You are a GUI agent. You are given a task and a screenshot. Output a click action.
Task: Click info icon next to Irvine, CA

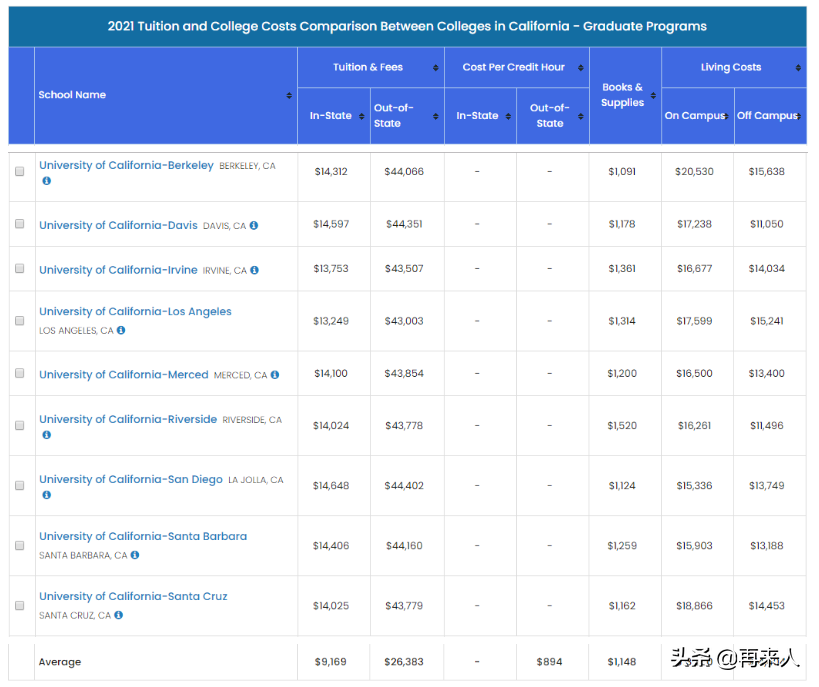(255, 270)
